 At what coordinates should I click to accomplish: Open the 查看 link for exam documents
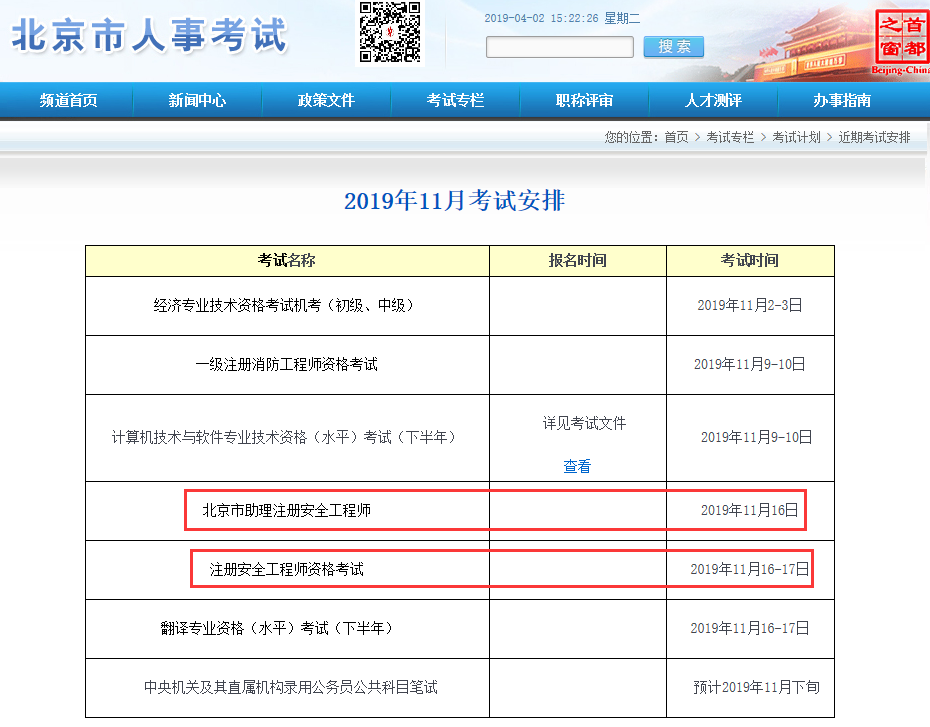click(x=577, y=467)
